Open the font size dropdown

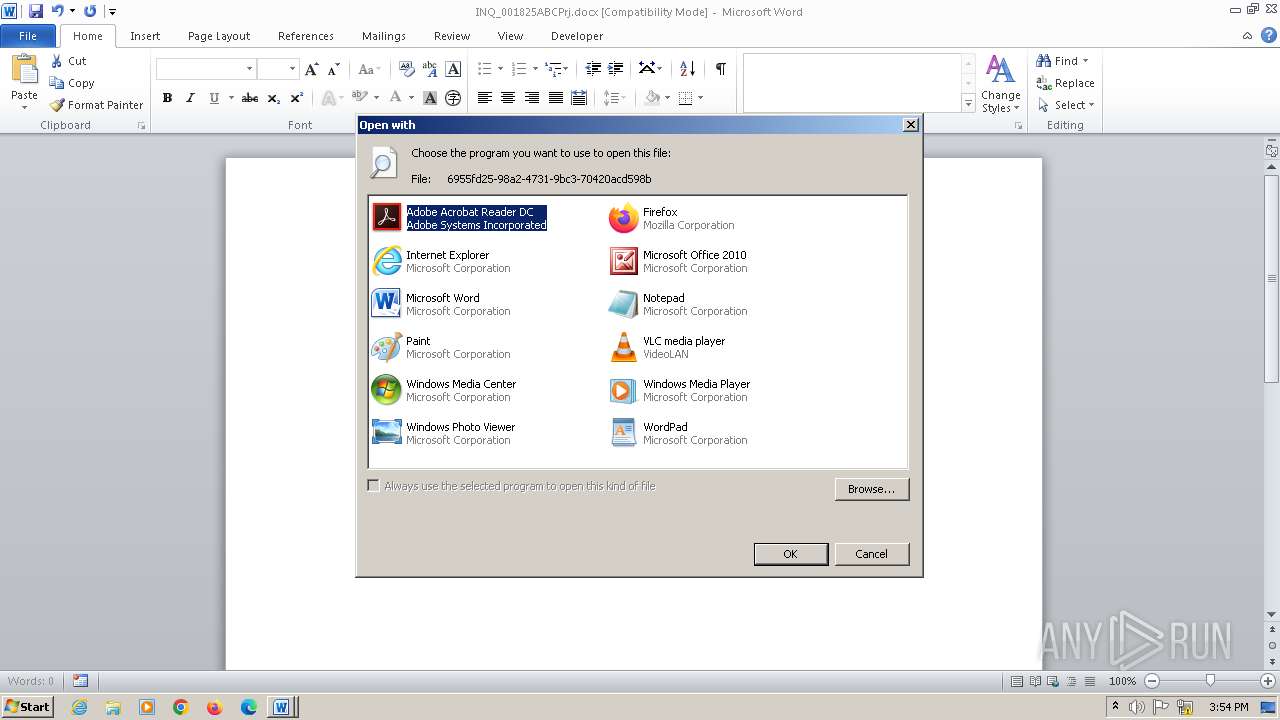pos(292,69)
